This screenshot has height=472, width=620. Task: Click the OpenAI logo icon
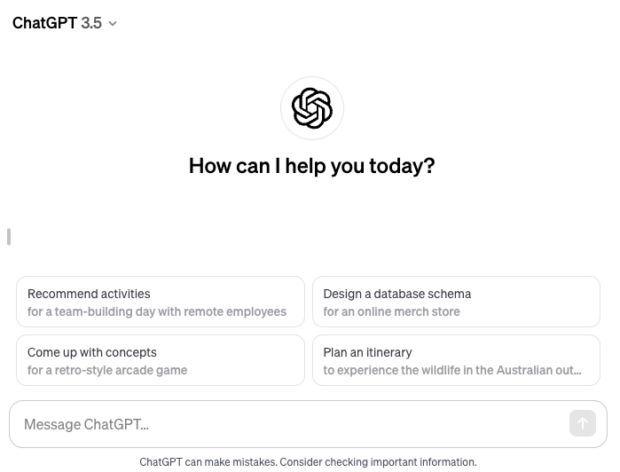309,105
